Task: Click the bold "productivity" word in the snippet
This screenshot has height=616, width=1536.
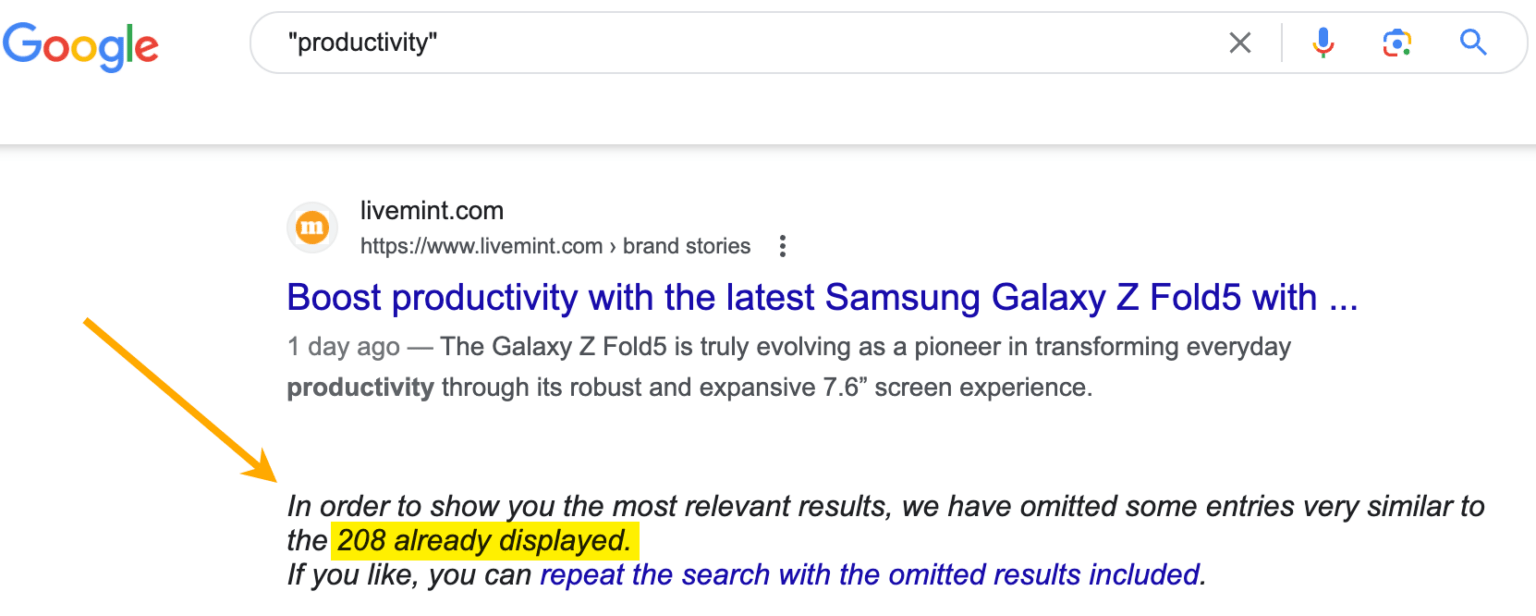Action: 360,387
